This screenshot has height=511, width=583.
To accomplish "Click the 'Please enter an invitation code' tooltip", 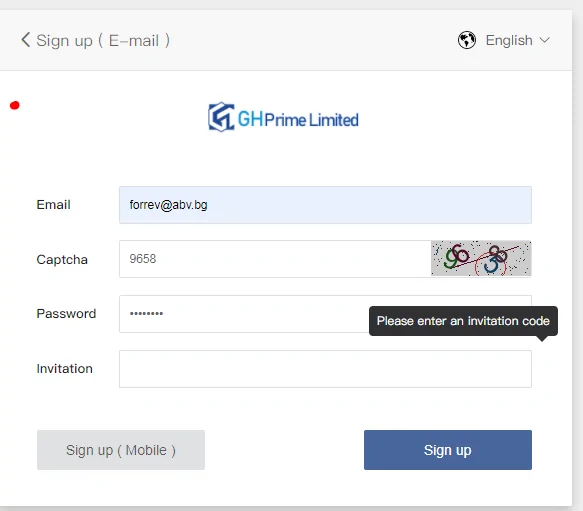I will coord(463,321).
